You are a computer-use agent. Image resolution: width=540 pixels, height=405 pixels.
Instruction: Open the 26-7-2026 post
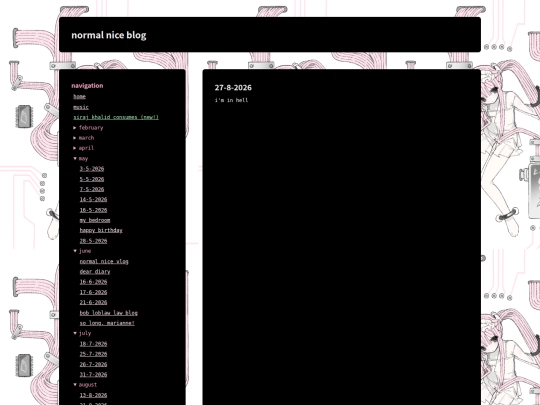point(93,364)
